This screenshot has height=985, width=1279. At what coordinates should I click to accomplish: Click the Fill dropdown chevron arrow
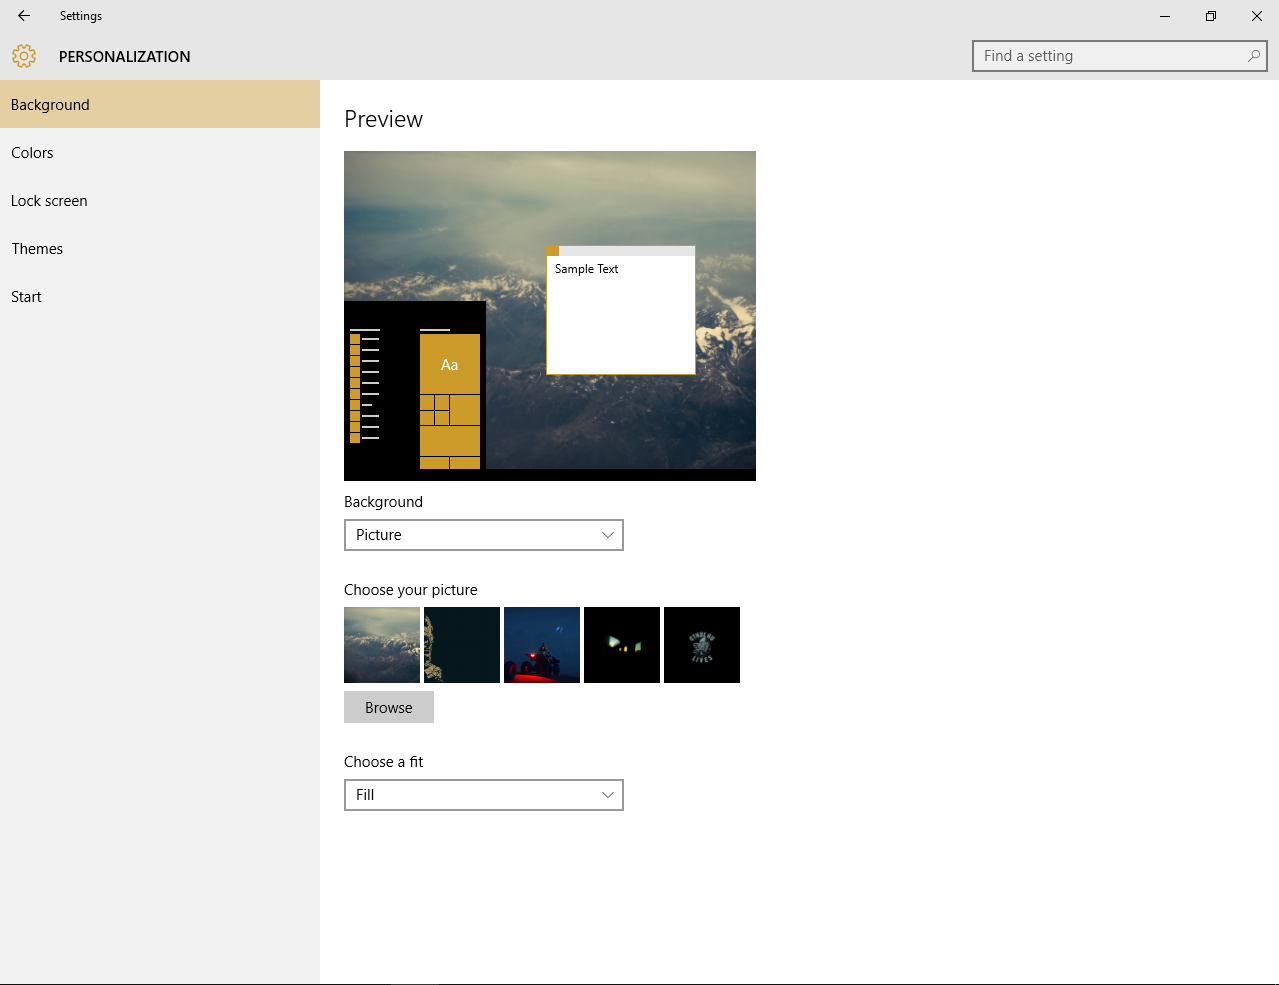(x=607, y=795)
